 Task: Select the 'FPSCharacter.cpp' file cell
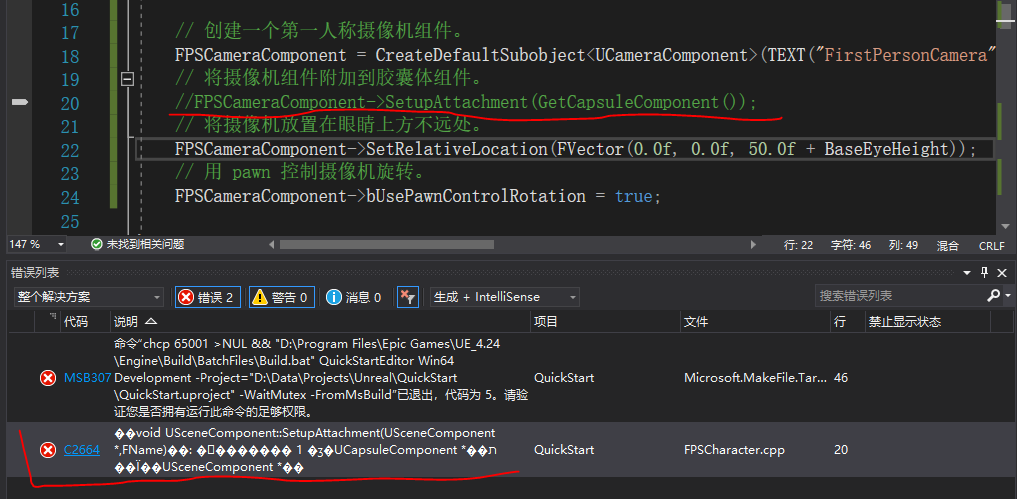734,450
